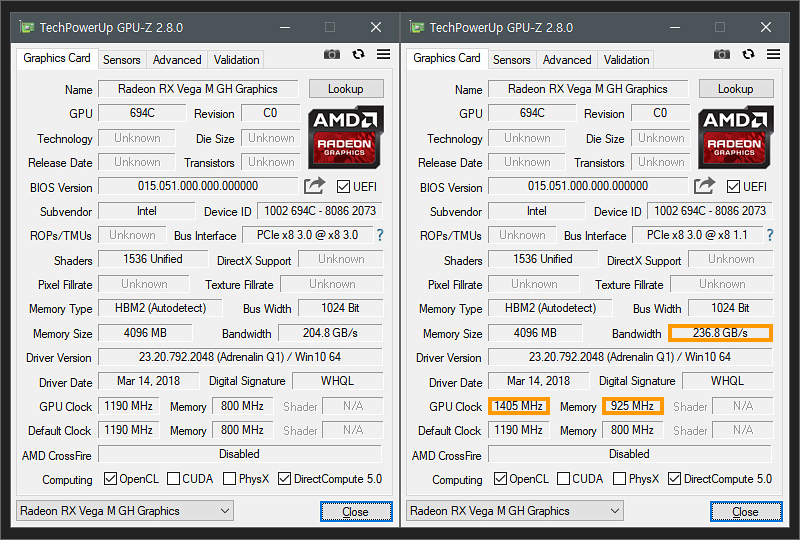Click PCIe x8 3.0 @ x8 3.0 field
Image resolution: width=800 pixels, height=540 pixels.
click(x=307, y=235)
